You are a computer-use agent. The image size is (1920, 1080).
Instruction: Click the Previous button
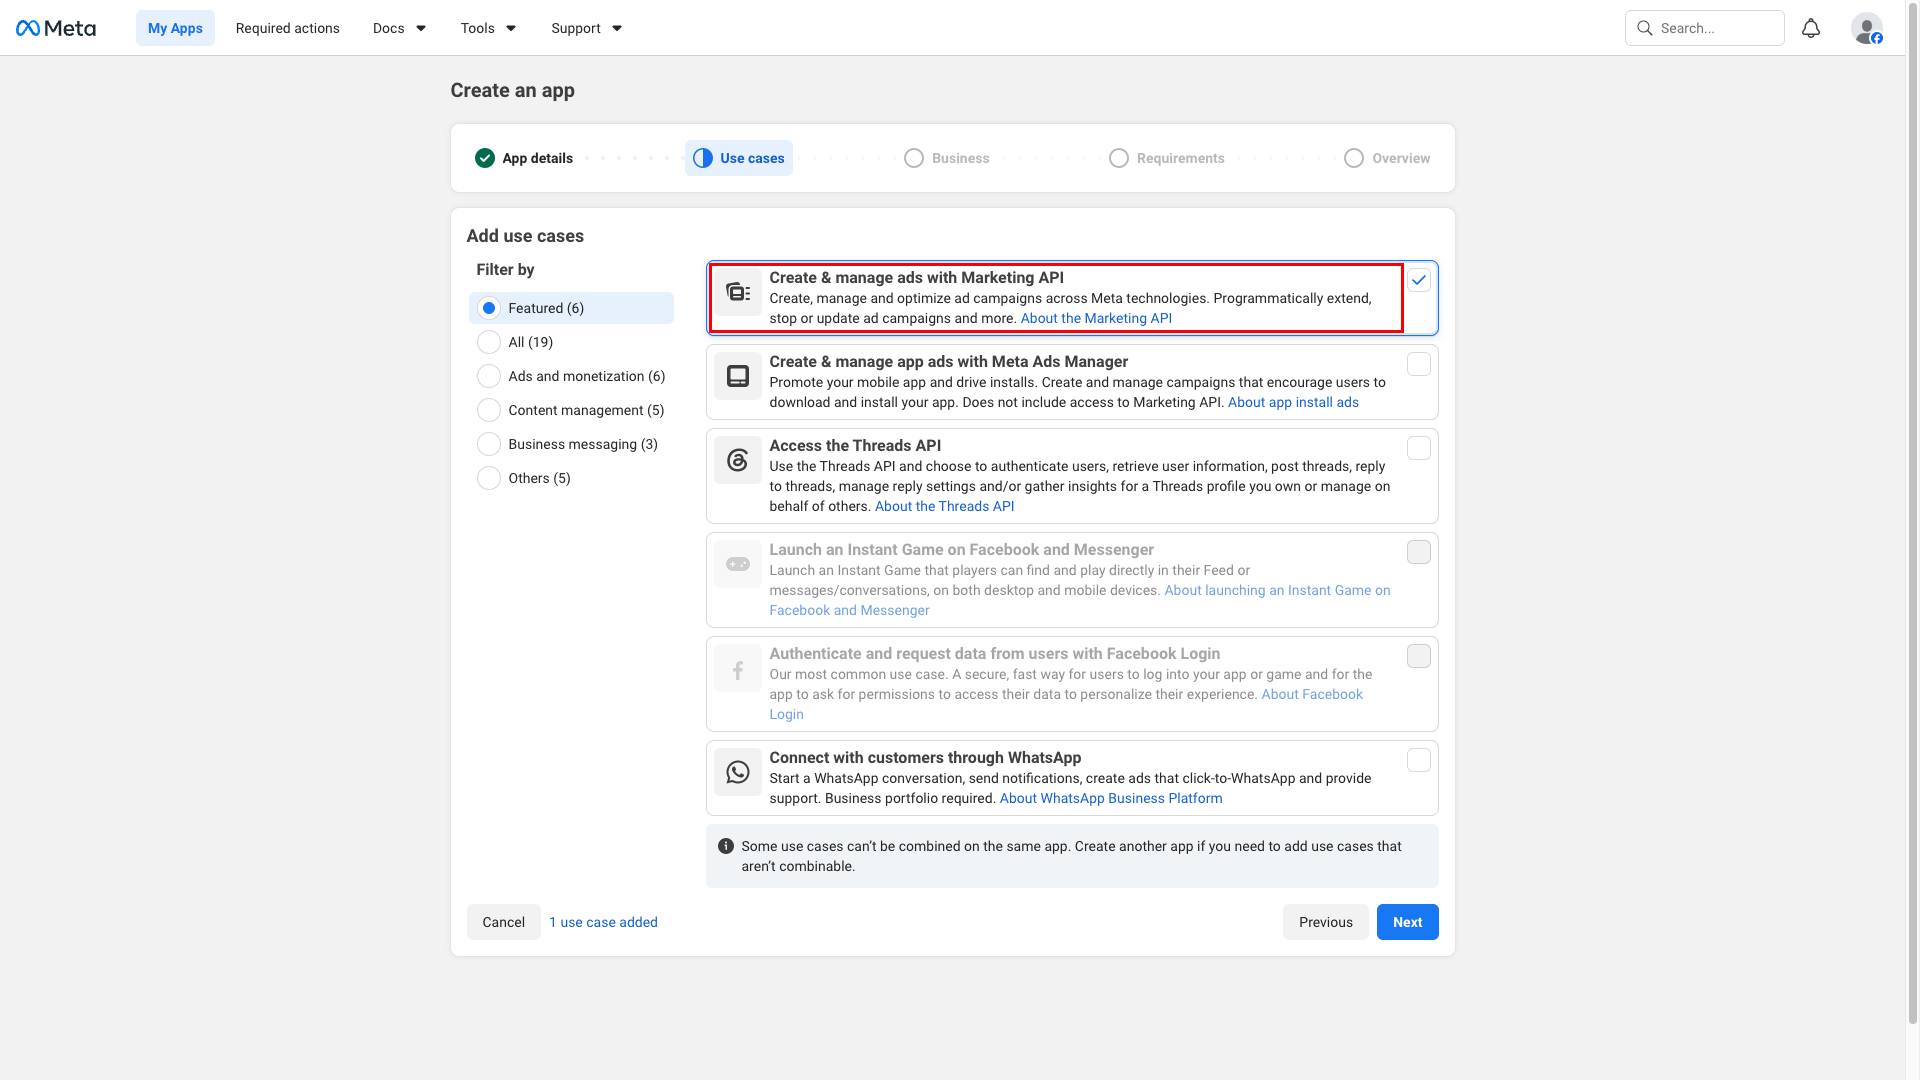[1325, 922]
